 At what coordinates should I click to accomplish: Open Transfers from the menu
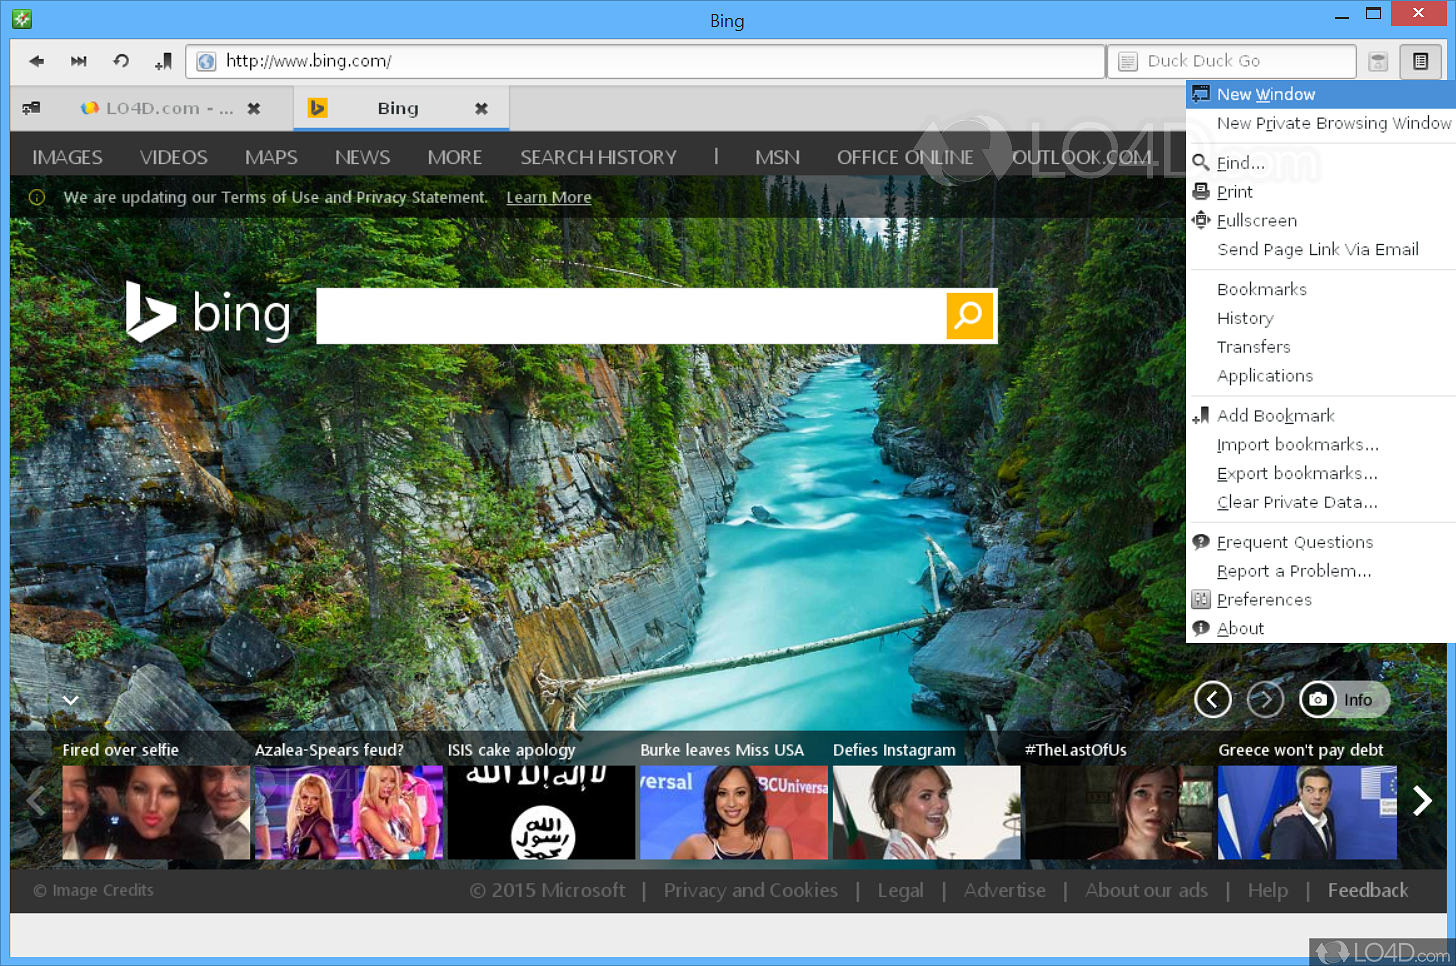click(1320, 347)
